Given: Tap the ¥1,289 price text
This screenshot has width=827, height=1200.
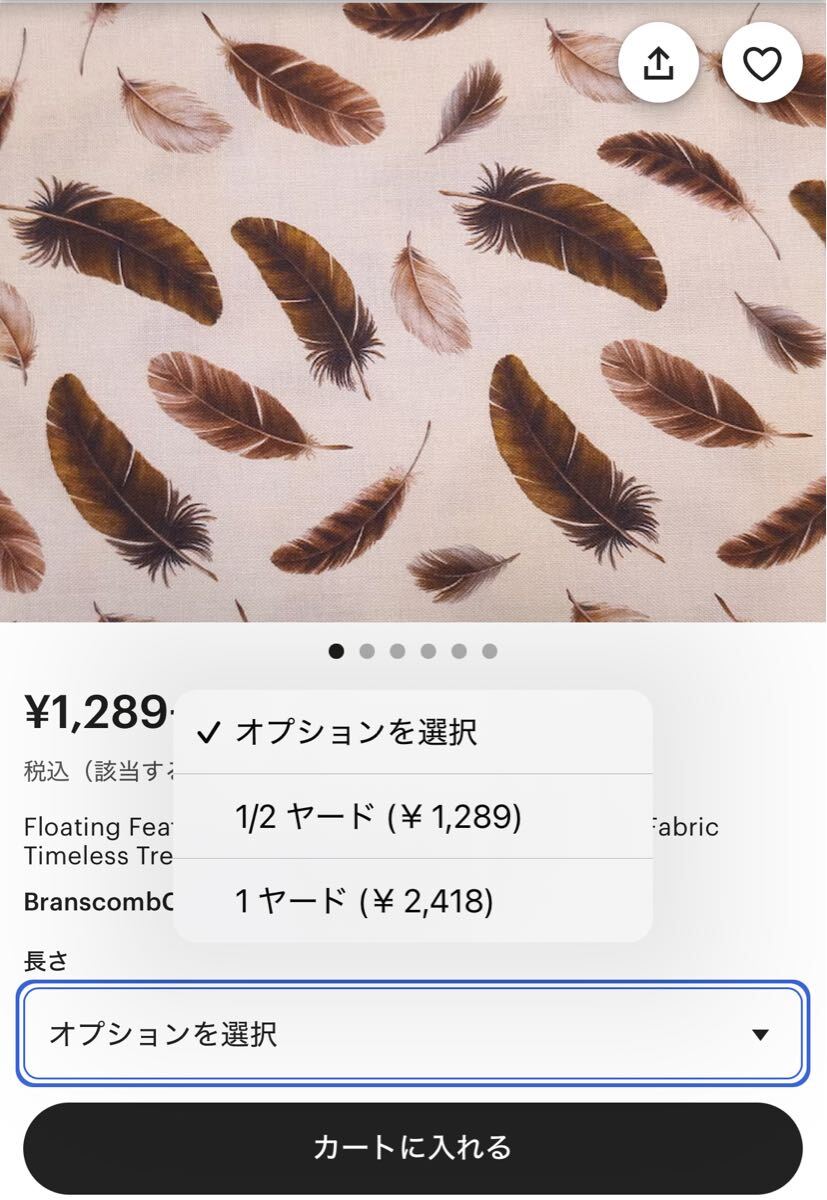Looking at the screenshot, I should coord(97,712).
